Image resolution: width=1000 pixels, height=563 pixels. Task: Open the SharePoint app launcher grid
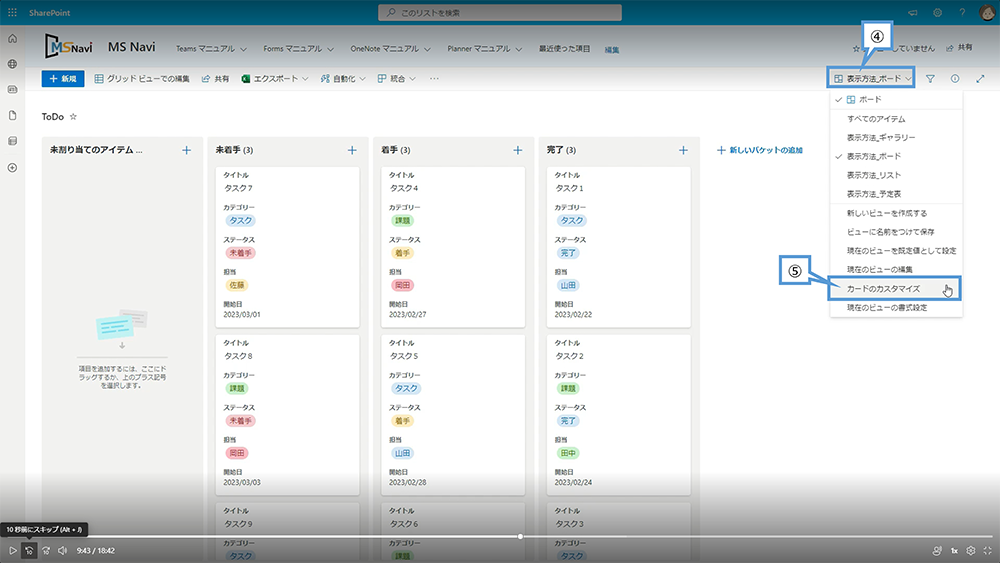coord(12,12)
